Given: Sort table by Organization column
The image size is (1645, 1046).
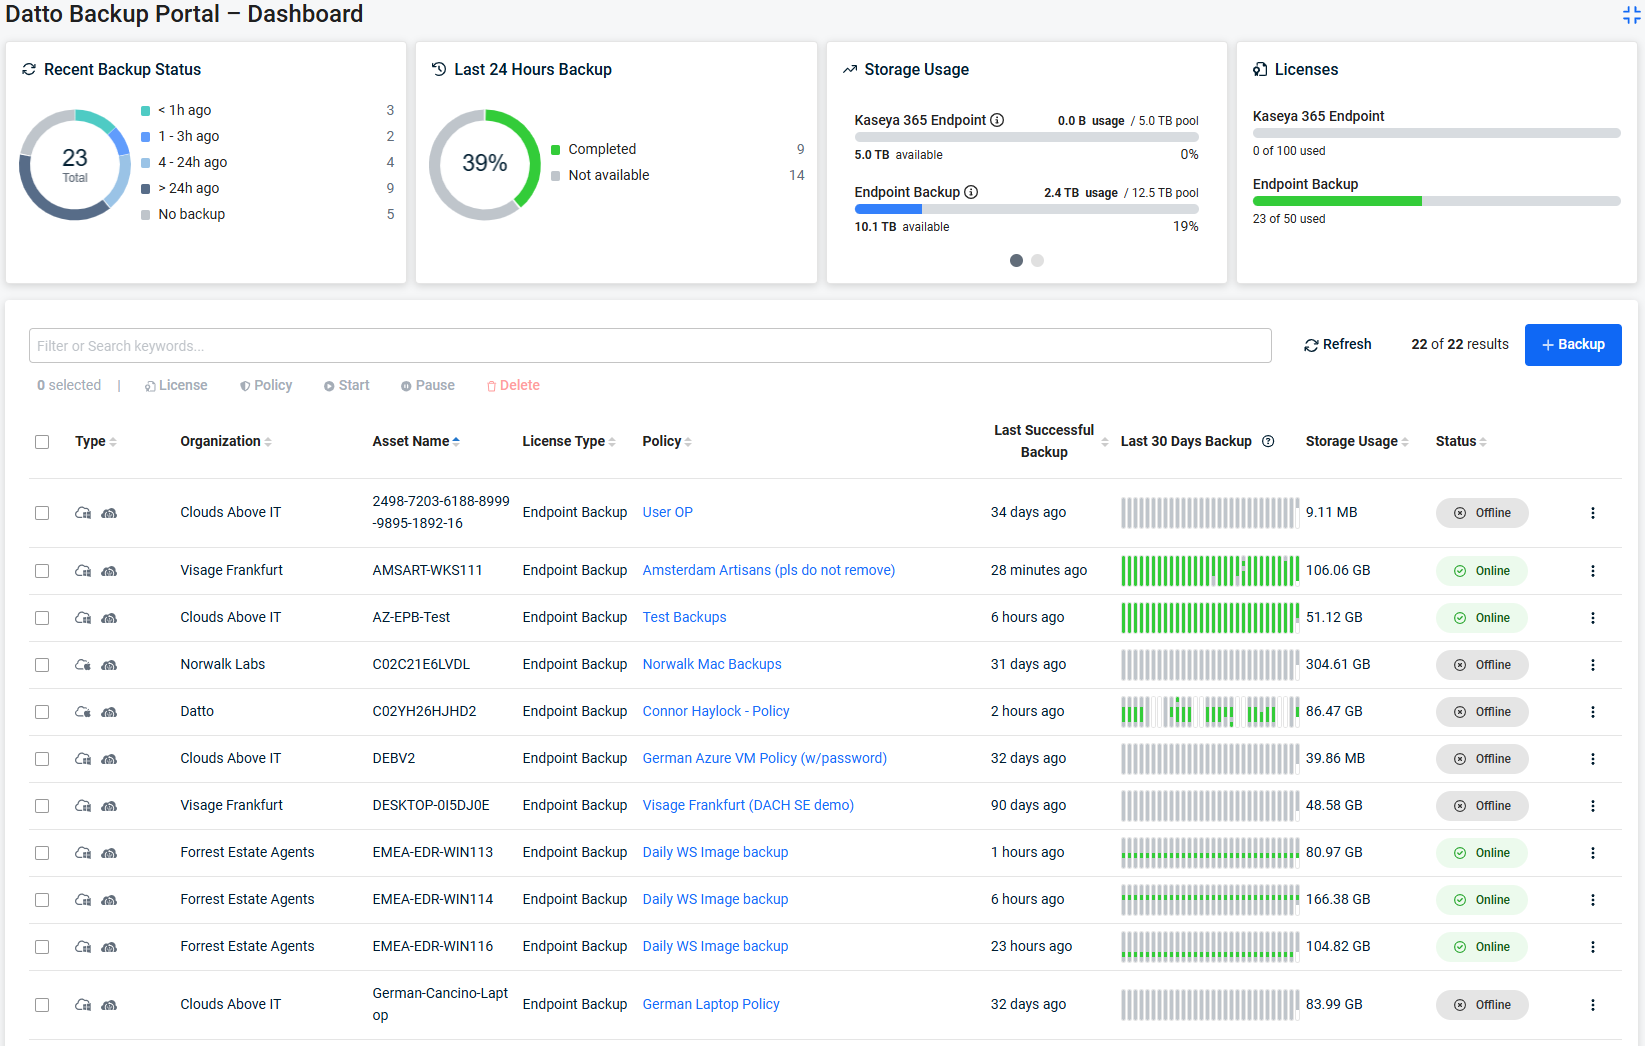Looking at the screenshot, I should [x=226, y=441].
